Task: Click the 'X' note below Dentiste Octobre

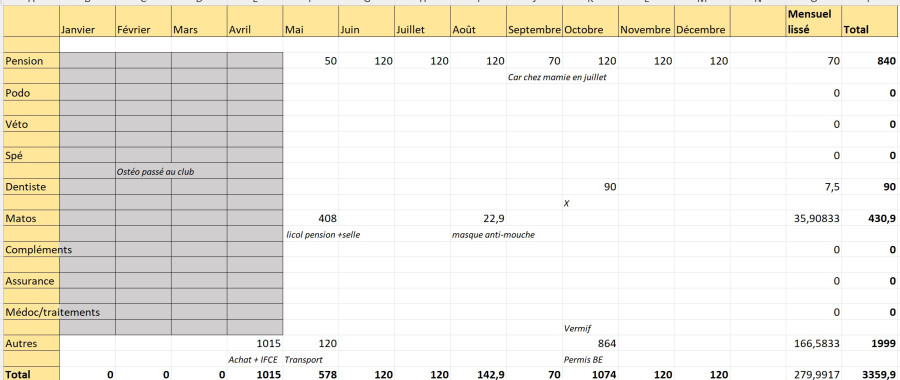Action: pyautogui.click(x=567, y=203)
